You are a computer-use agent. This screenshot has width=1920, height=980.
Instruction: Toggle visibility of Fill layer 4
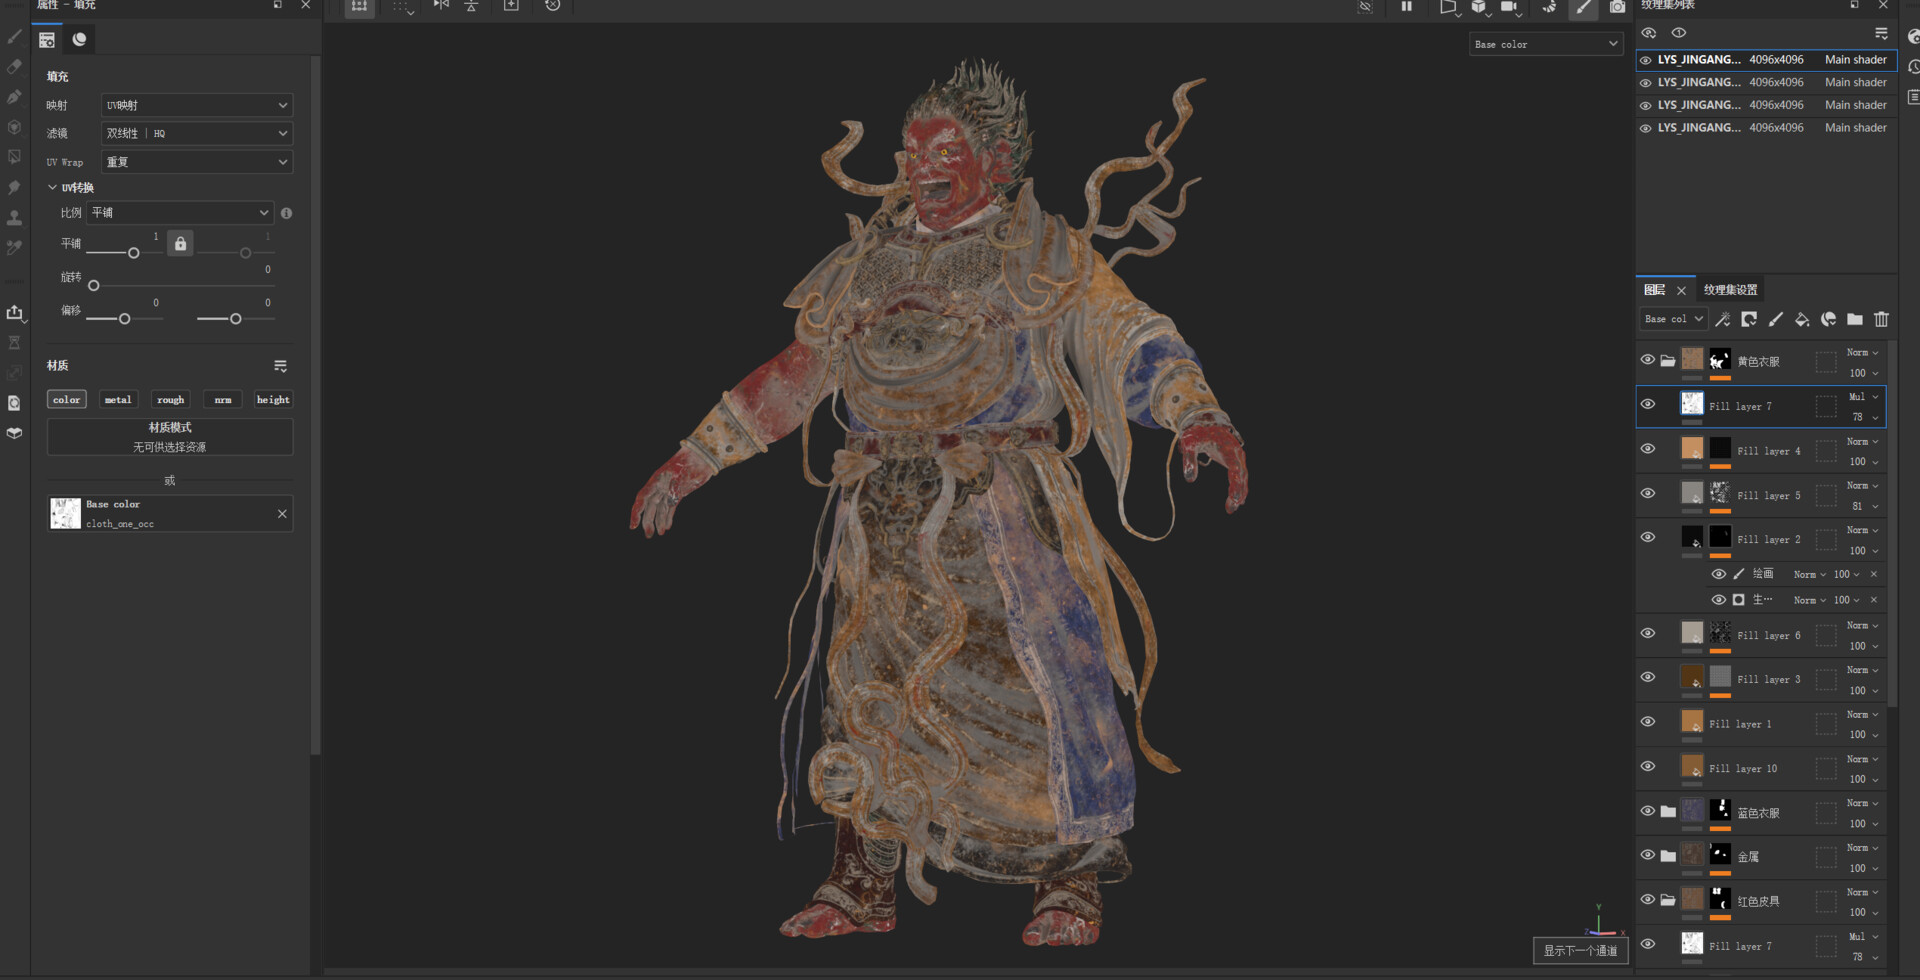click(1647, 449)
